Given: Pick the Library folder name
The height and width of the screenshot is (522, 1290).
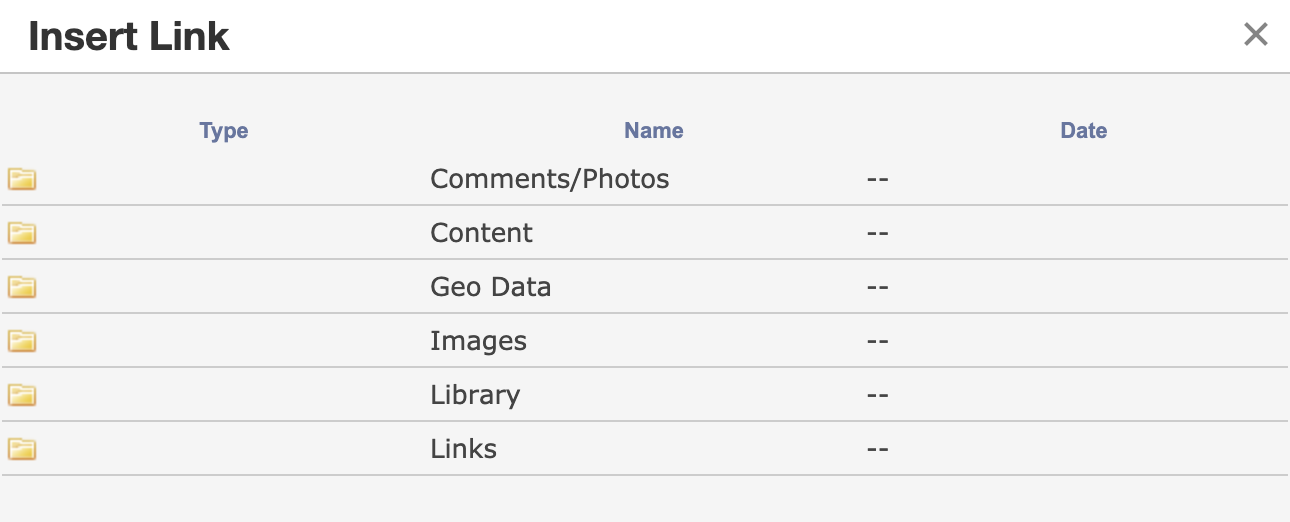Looking at the screenshot, I should 475,395.
